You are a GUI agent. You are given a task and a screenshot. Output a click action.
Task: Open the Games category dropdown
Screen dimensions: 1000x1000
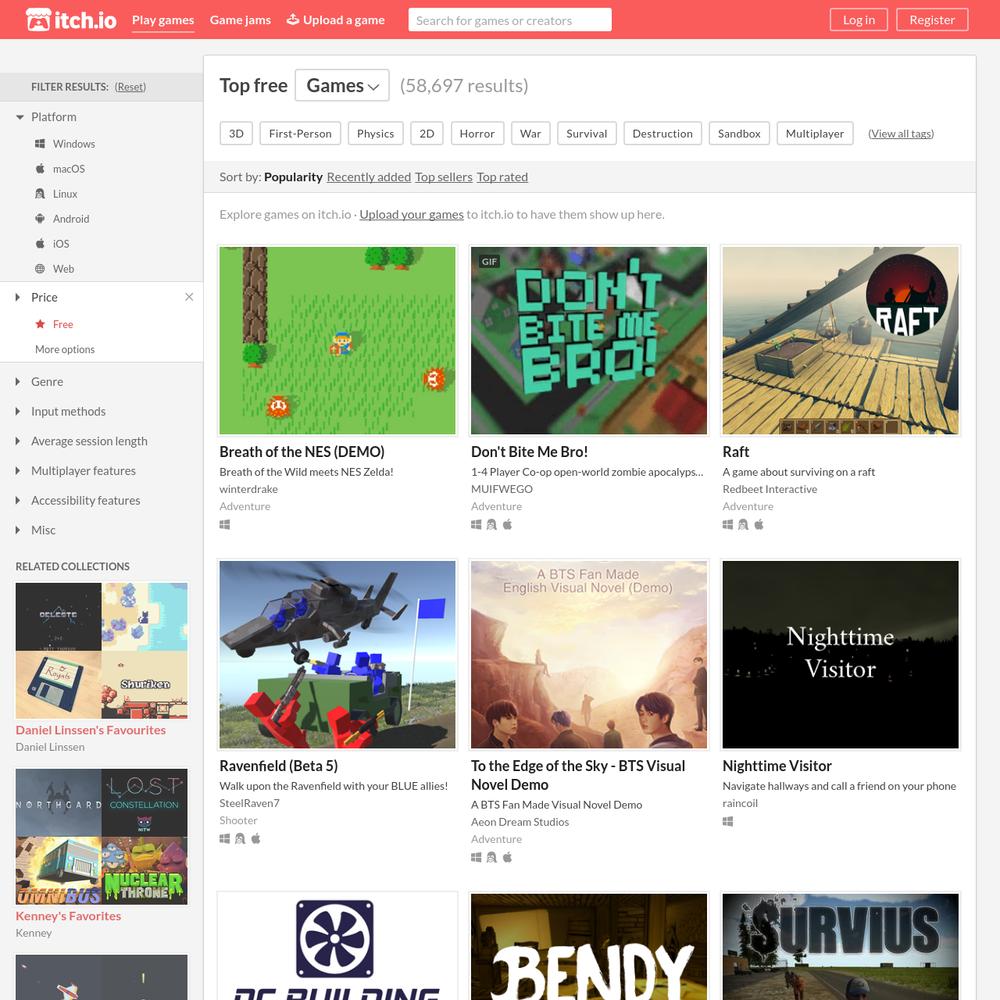click(x=342, y=85)
